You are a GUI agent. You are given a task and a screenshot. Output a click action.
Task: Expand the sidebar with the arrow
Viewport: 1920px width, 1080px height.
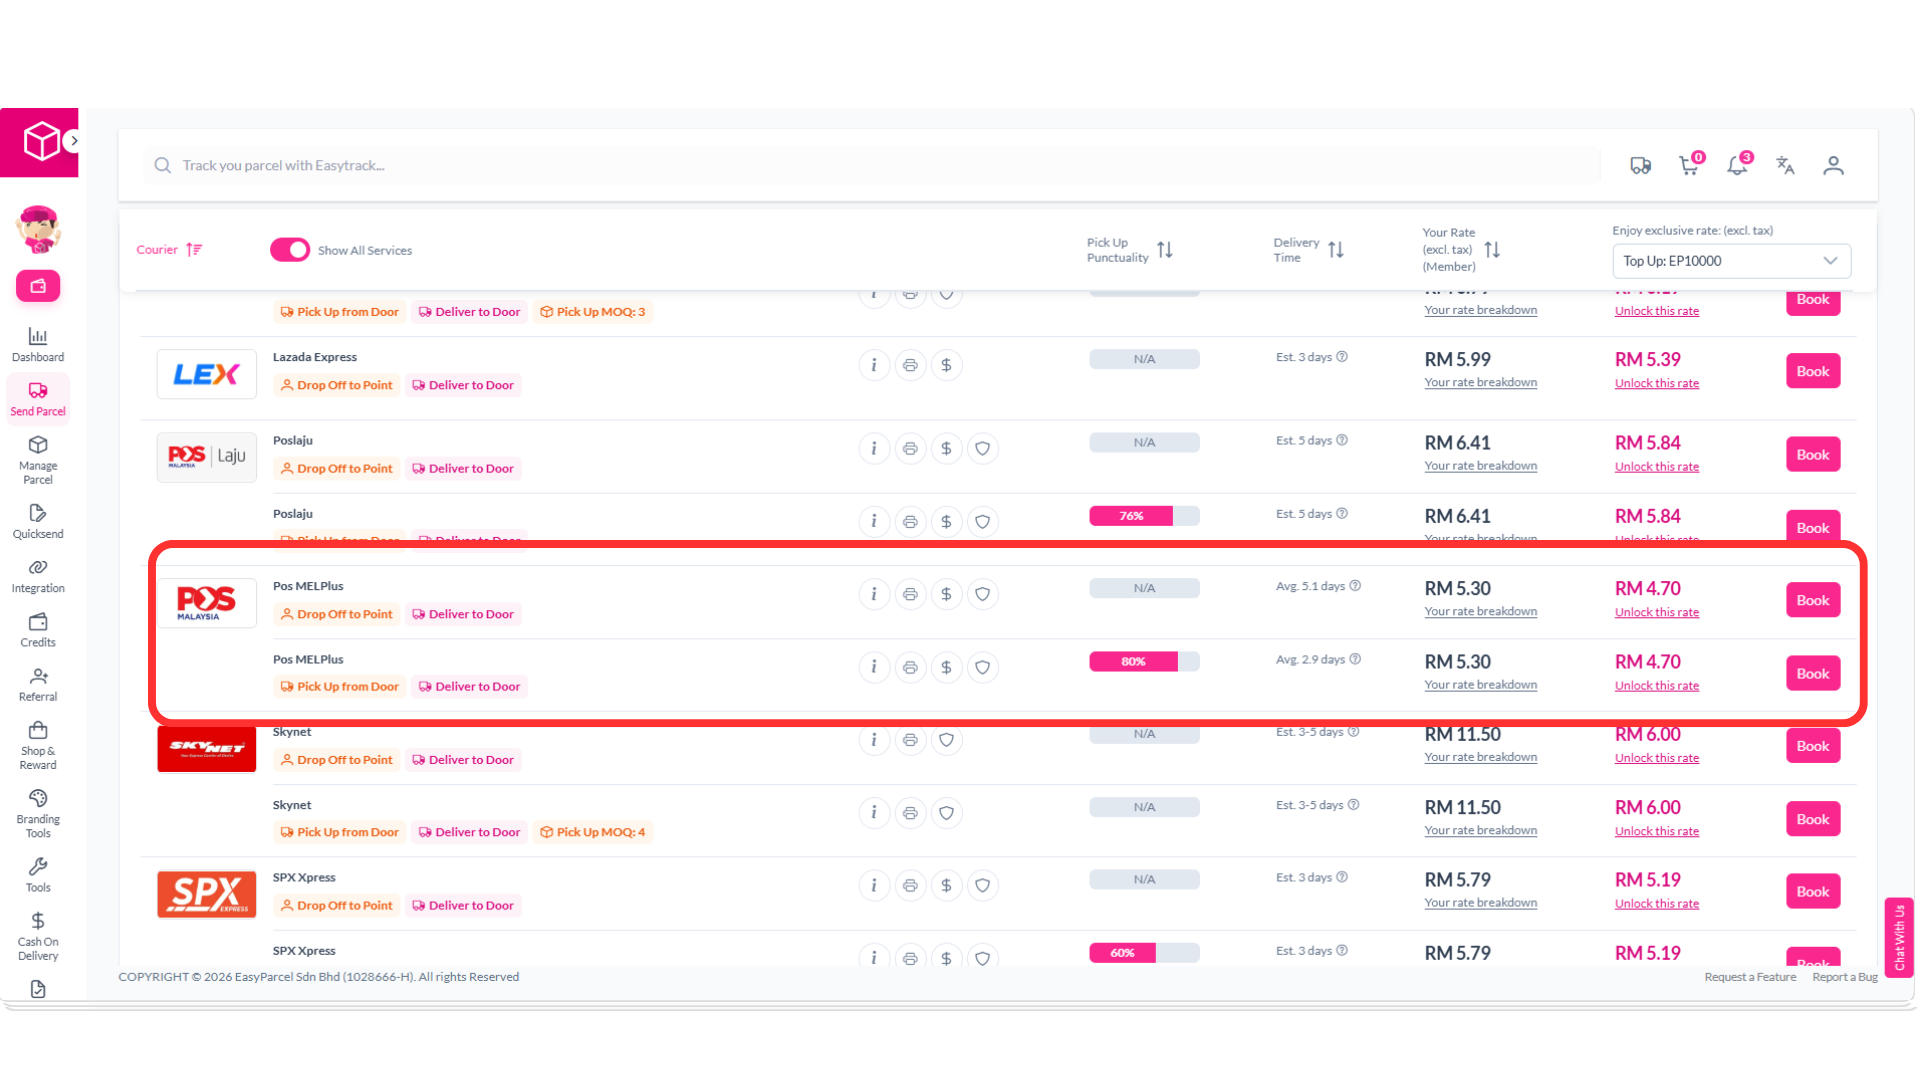73,141
